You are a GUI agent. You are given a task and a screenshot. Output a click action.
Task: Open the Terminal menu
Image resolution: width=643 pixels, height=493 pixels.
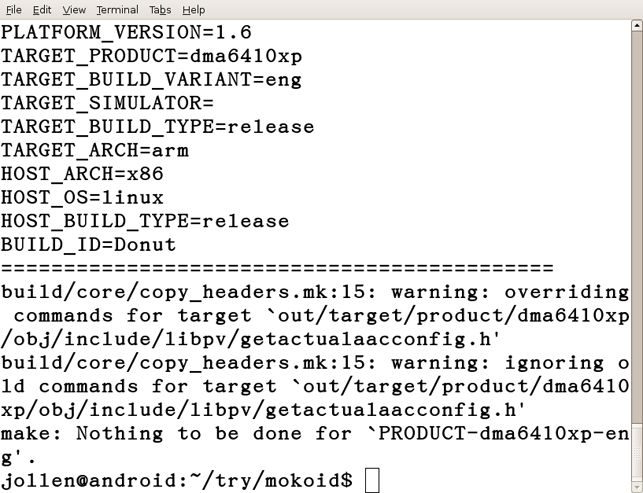click(117, 9)
